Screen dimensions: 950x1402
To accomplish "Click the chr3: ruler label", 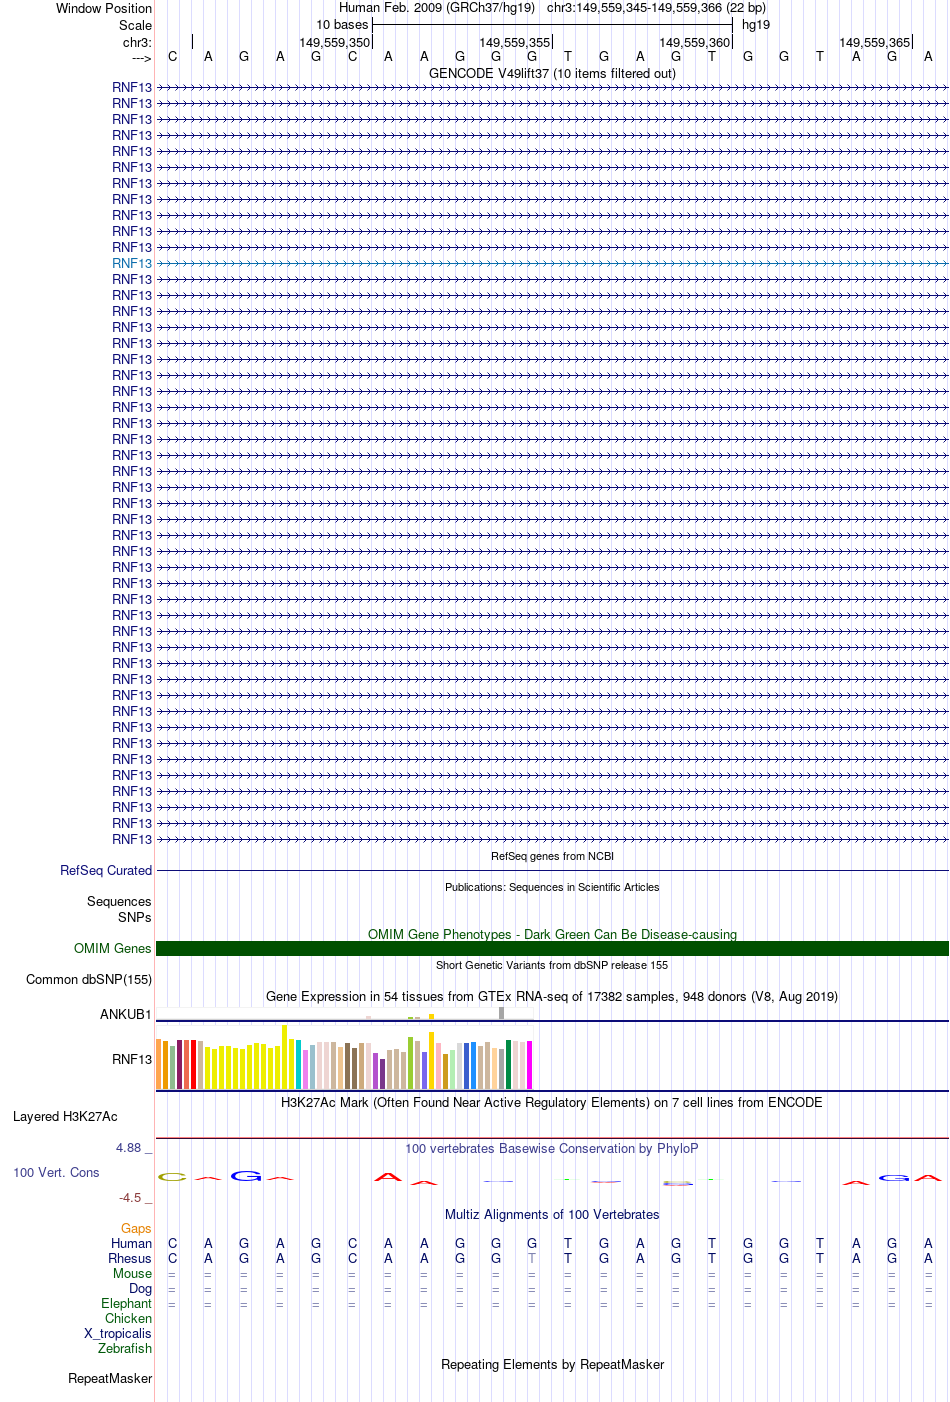I will [138, 42].
